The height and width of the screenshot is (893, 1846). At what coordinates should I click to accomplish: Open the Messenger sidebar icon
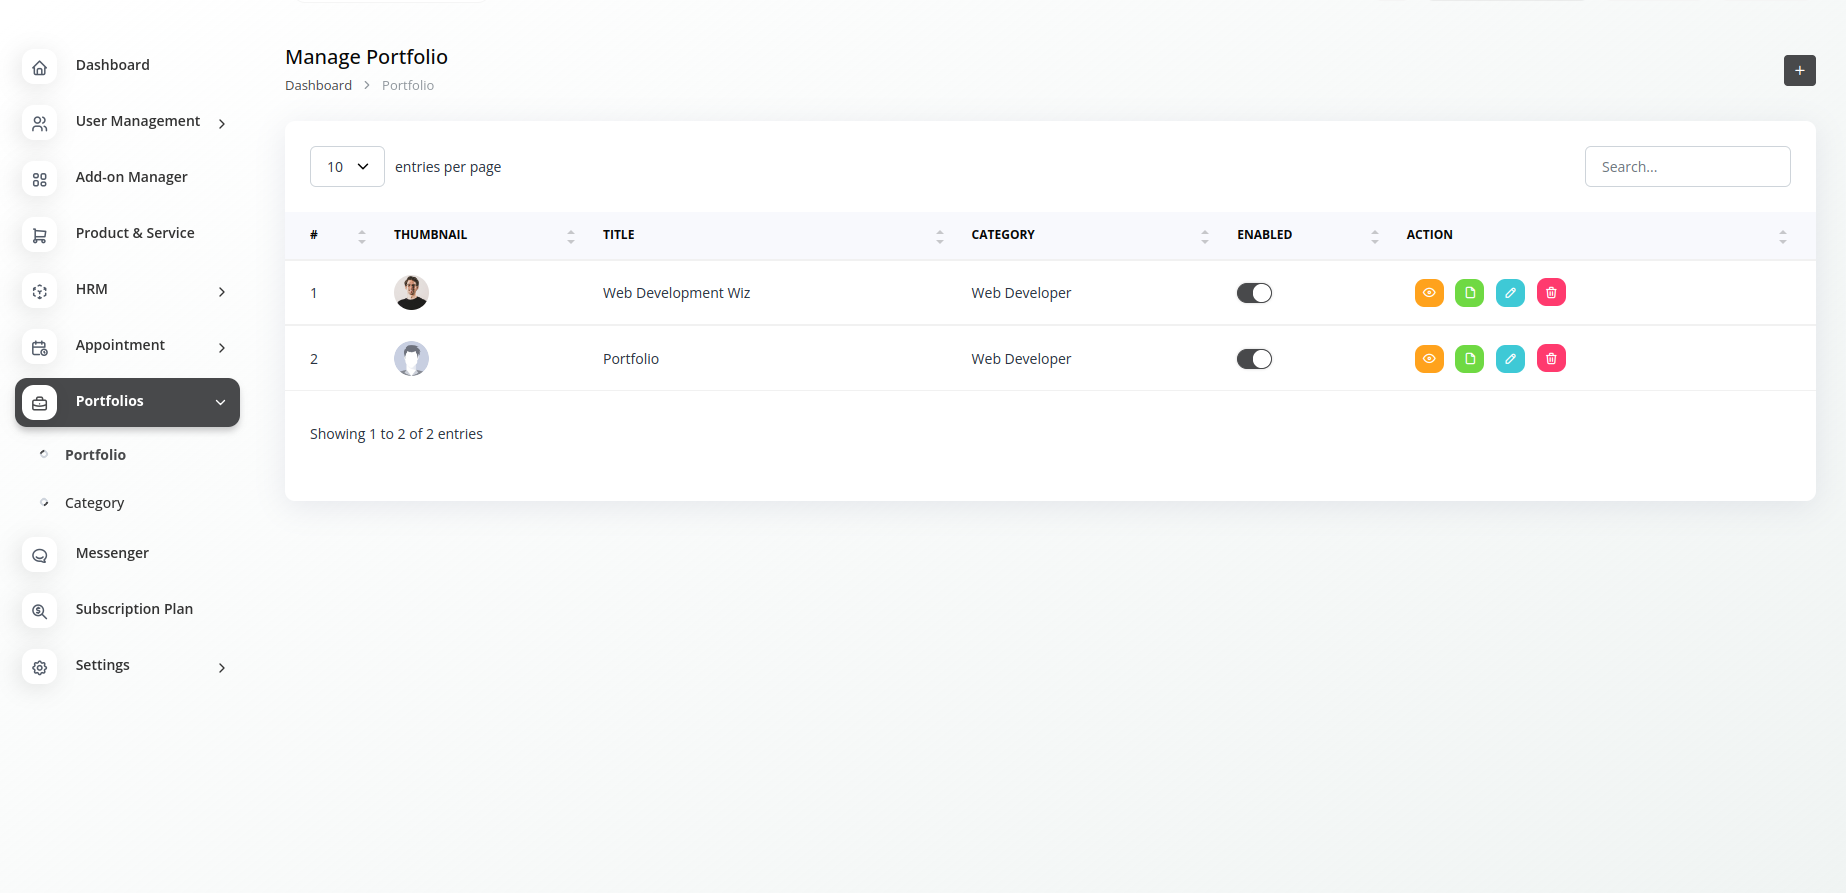(x=40, y=555)
